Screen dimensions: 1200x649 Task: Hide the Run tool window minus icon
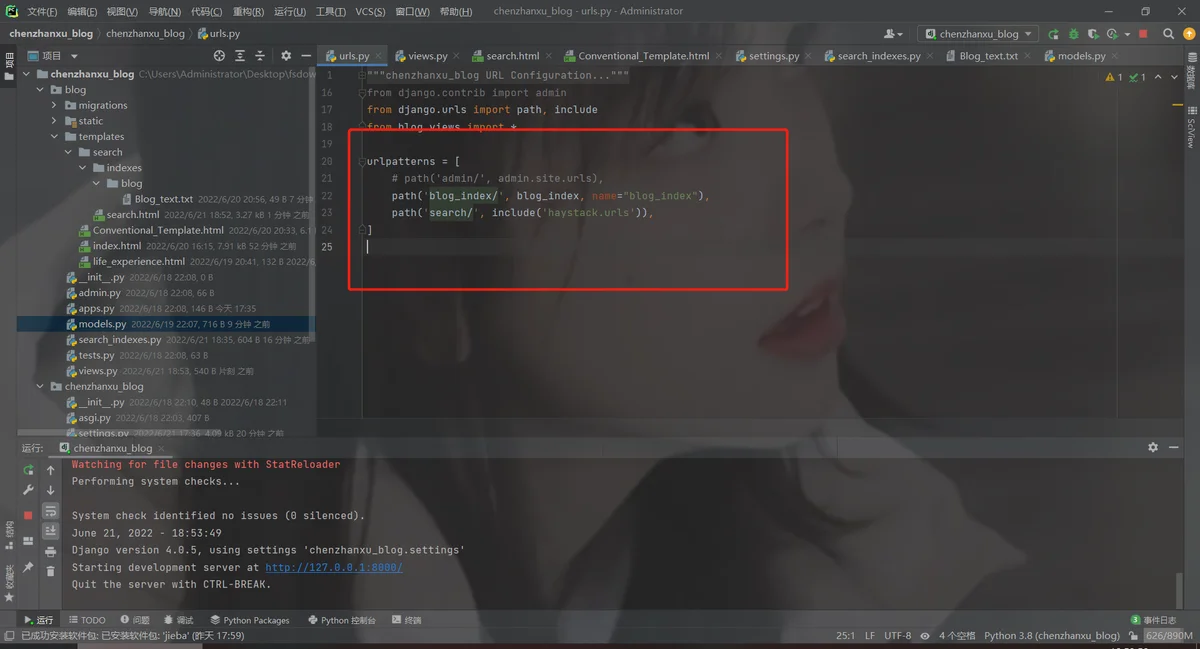tap(1173, 448)
